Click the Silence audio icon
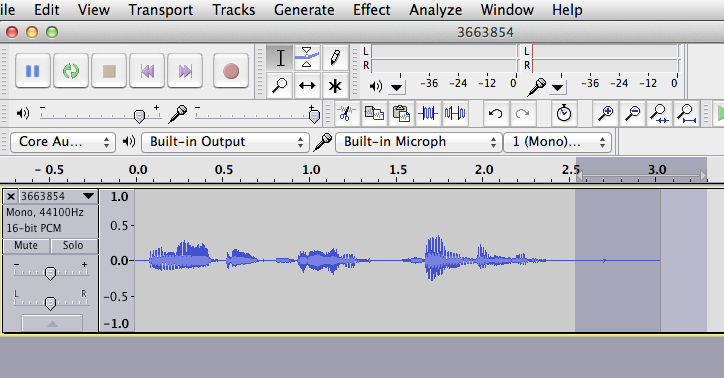 (x=455, y=114)
